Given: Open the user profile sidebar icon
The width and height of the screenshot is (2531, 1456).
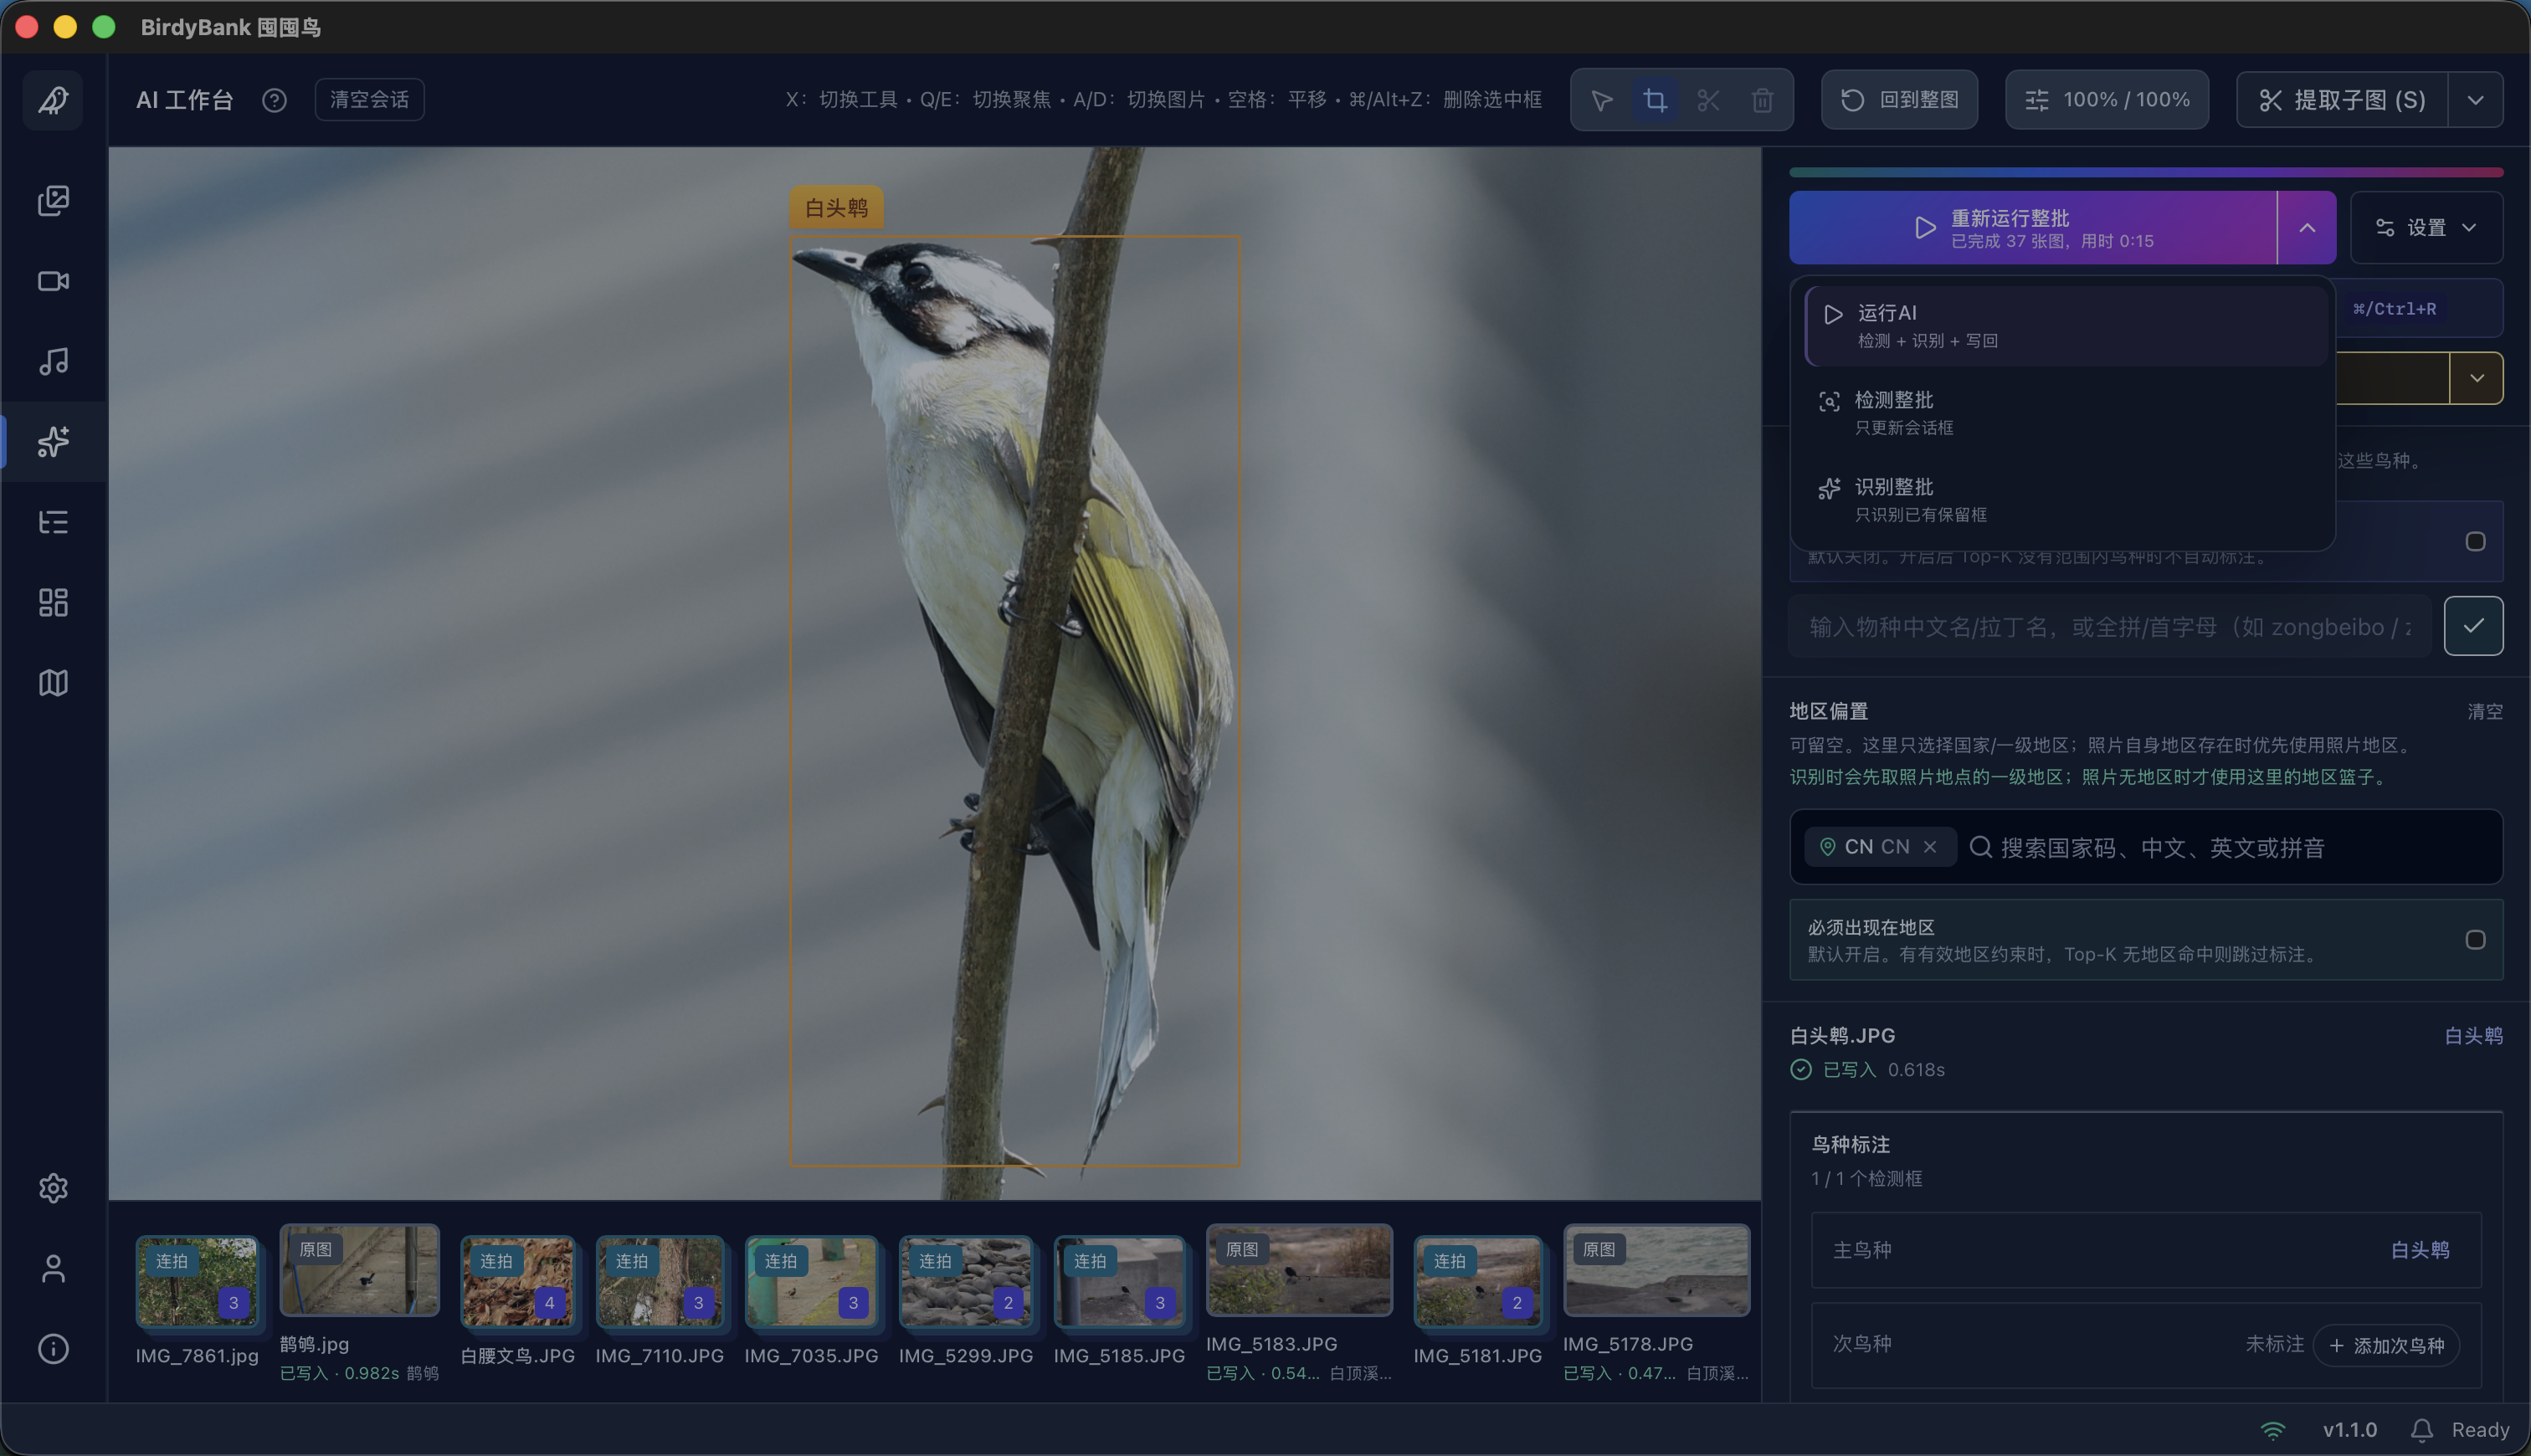Looking at the screenshot, I should click(53, 1268).
